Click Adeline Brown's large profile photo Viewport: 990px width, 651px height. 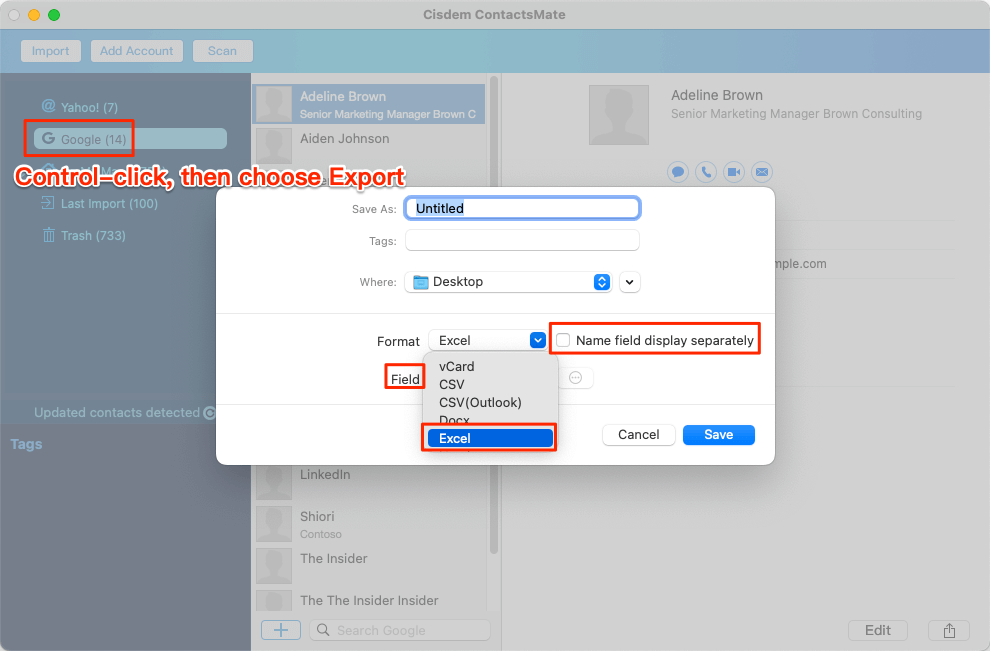(x=619, y=115)
